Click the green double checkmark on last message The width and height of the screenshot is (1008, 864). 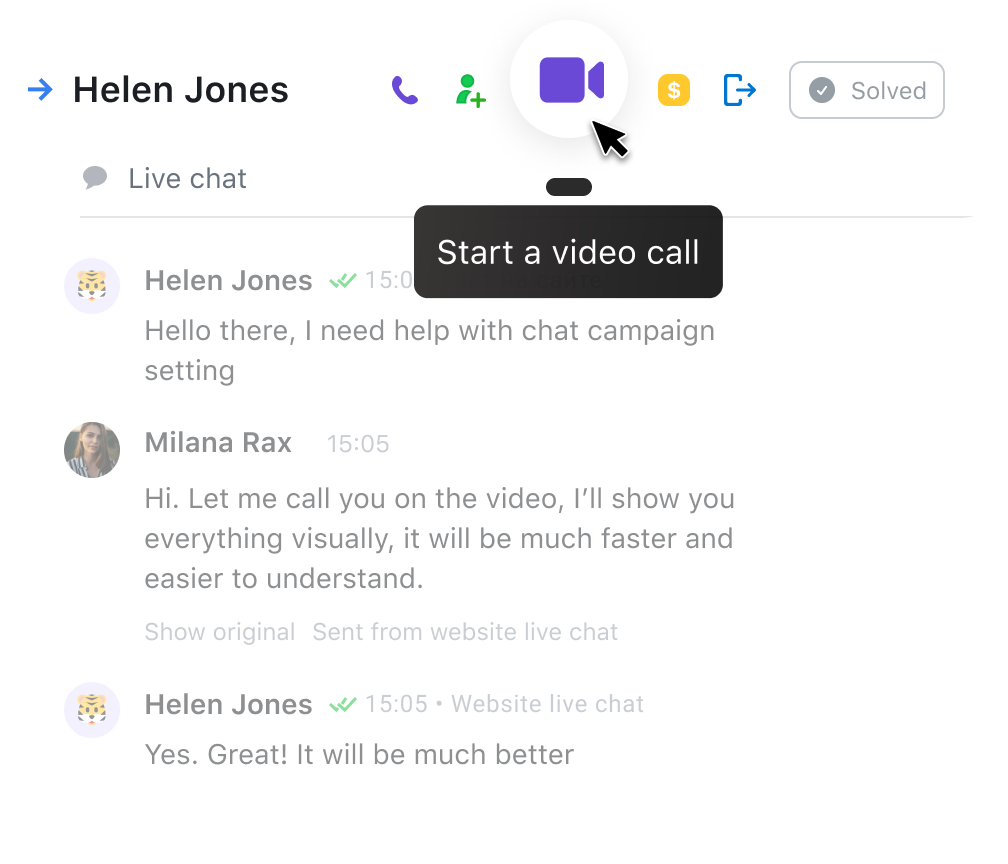[343, 705]
